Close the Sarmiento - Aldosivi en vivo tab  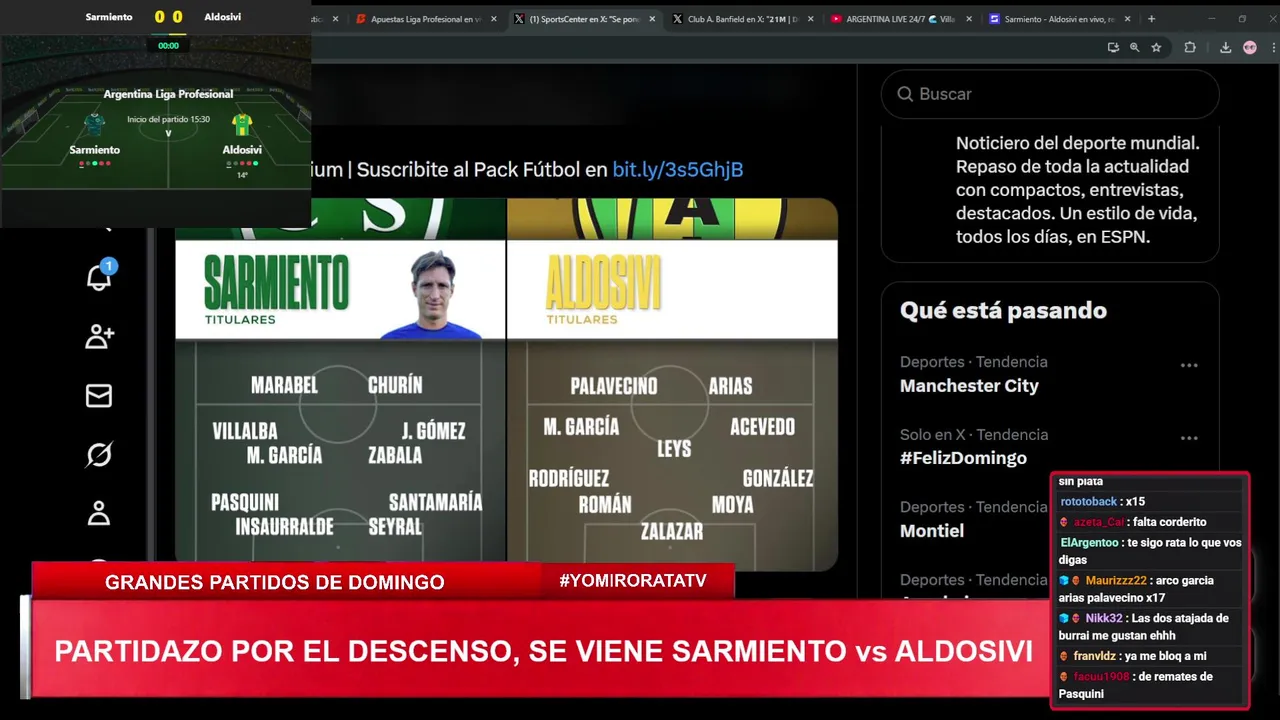1128,19
